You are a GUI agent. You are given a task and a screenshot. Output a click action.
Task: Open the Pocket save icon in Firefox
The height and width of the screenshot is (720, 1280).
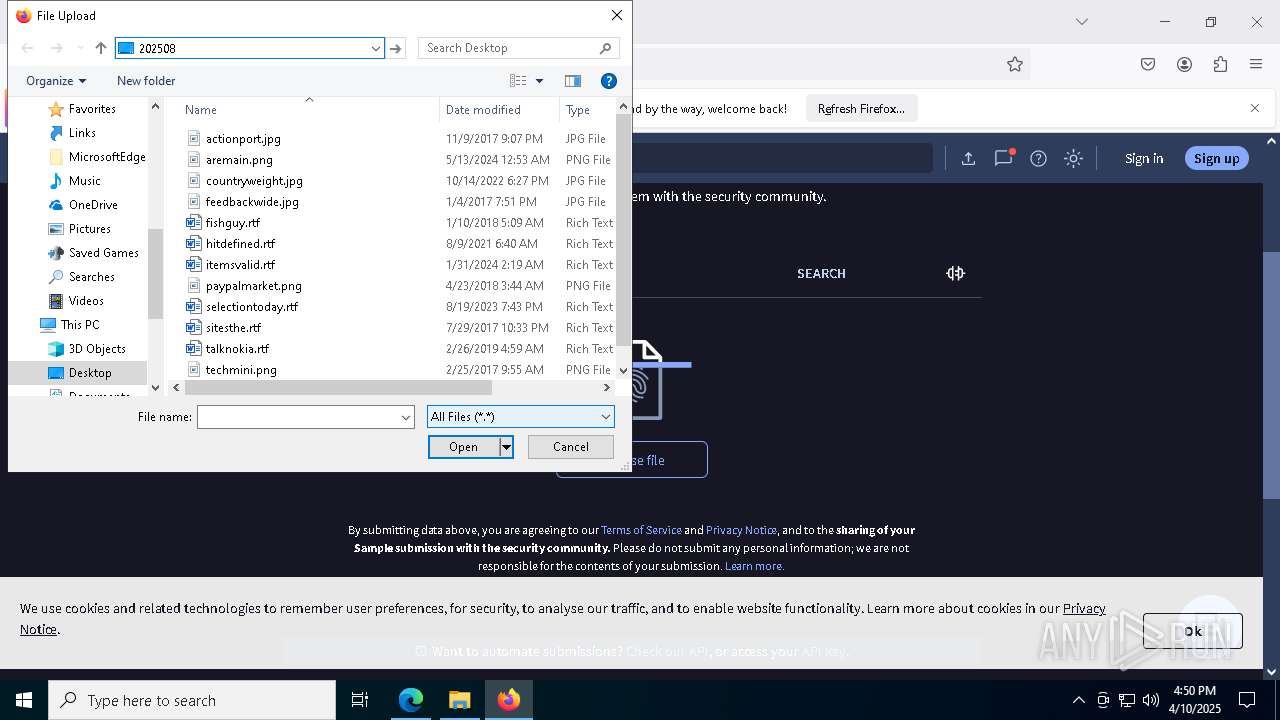coord(1148,64)
